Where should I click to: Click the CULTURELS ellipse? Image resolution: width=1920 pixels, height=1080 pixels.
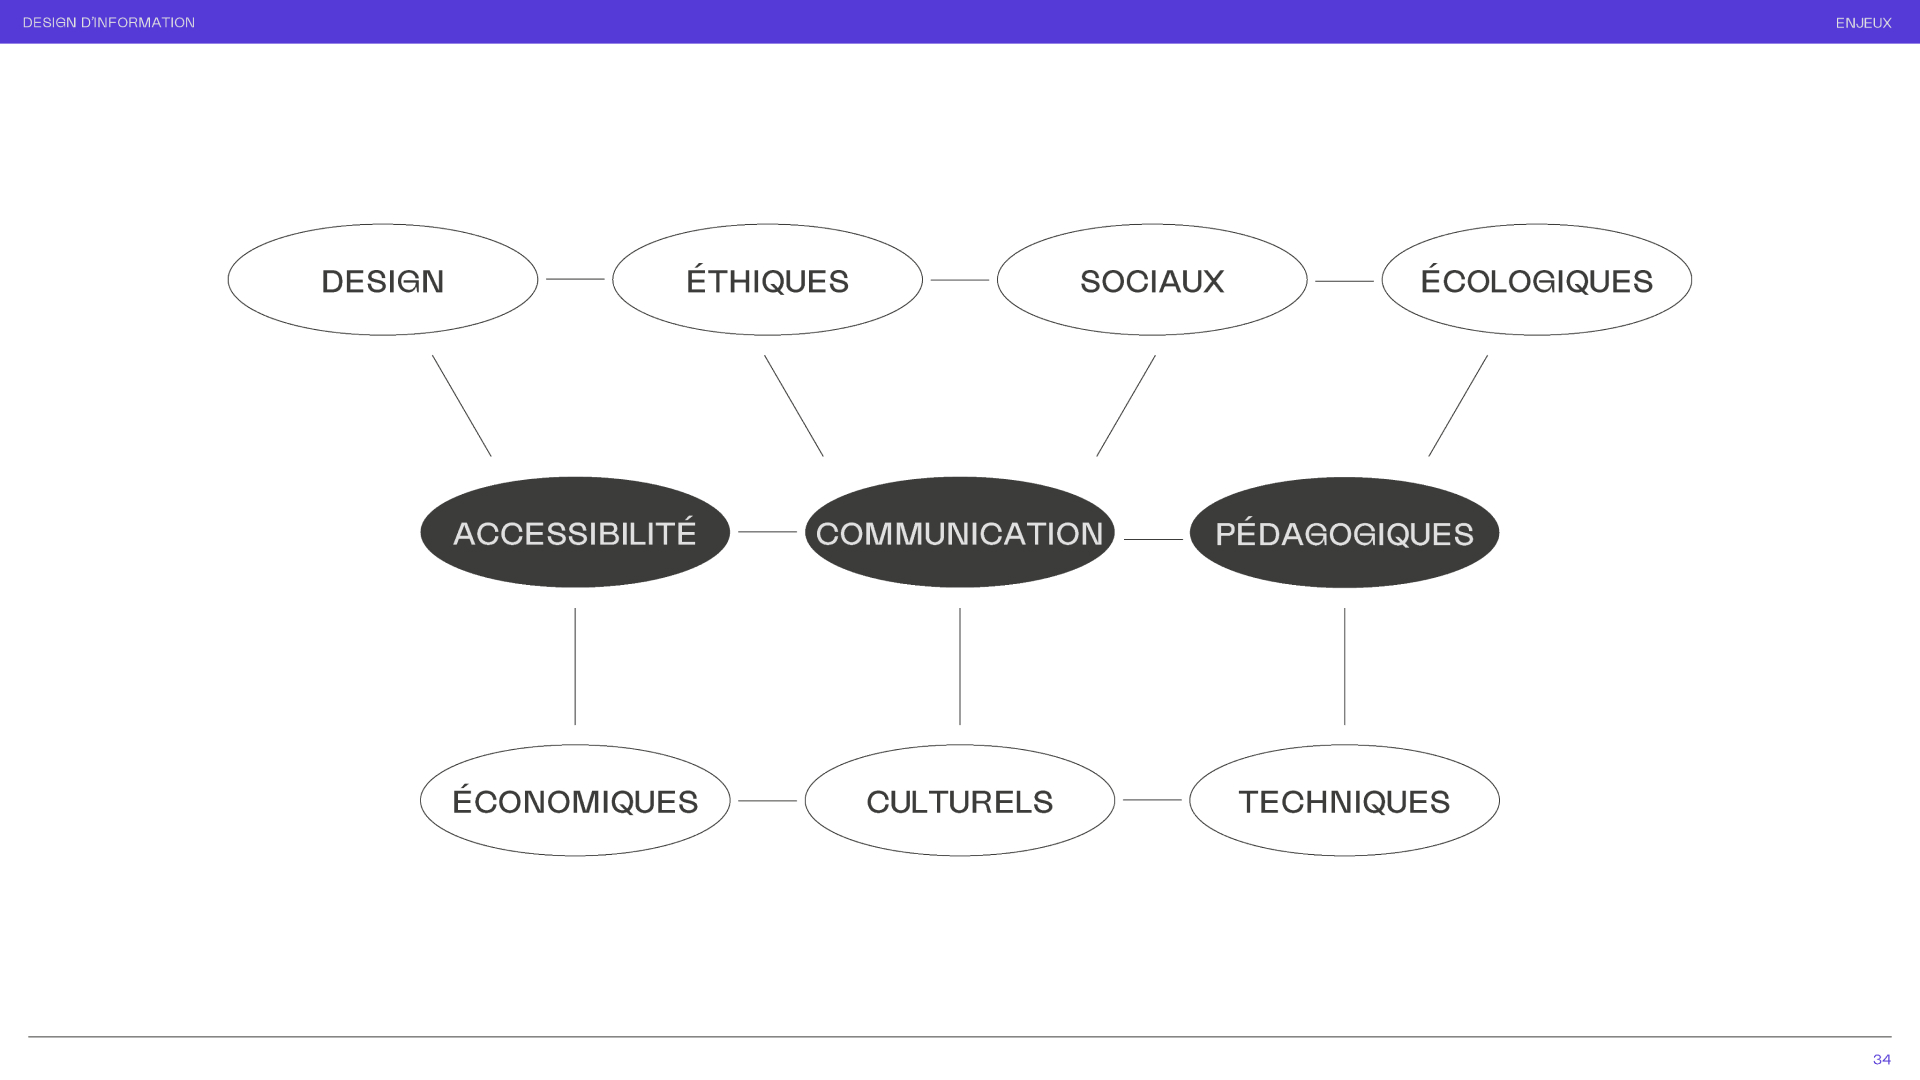click(x=960, y=800)
